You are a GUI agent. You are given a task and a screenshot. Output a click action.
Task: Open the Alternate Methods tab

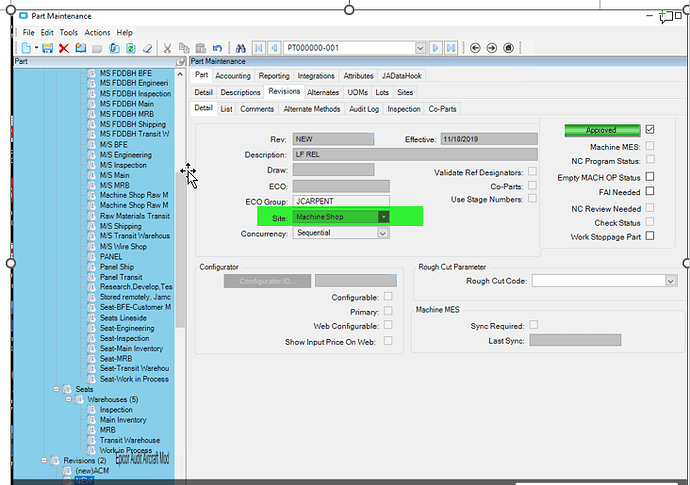pyautogui.click(x=312, y=109)
